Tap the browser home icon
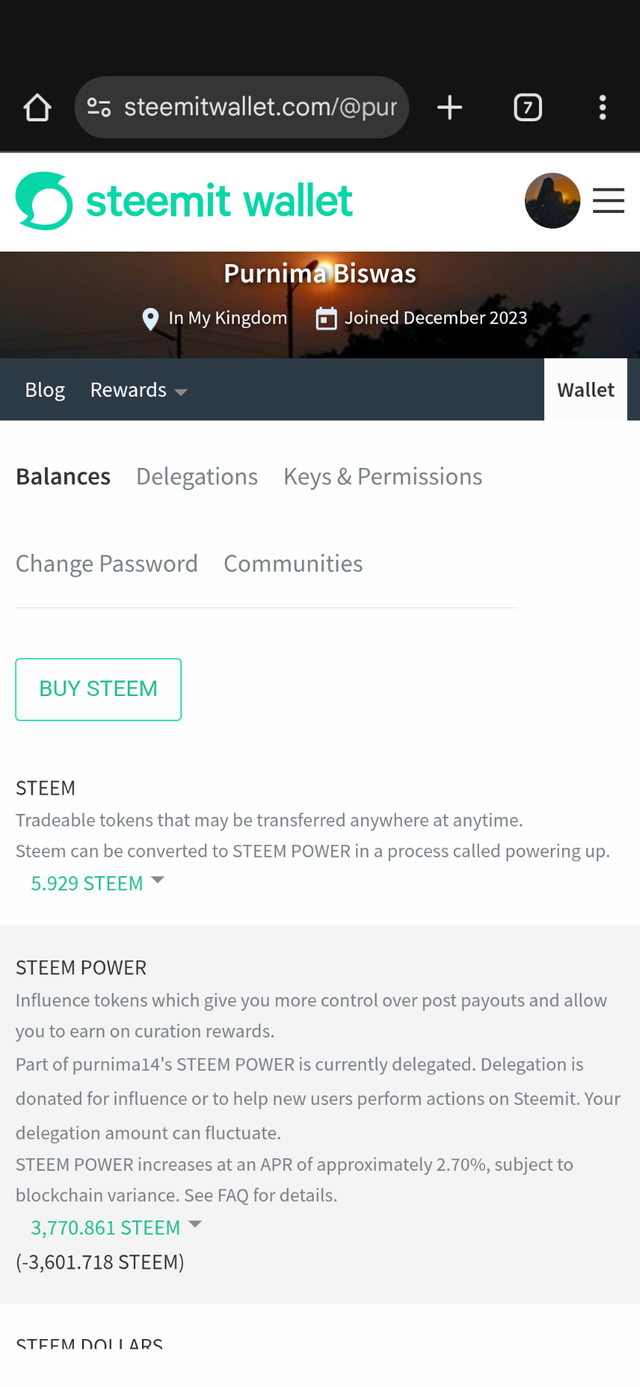 click(37, 107)
